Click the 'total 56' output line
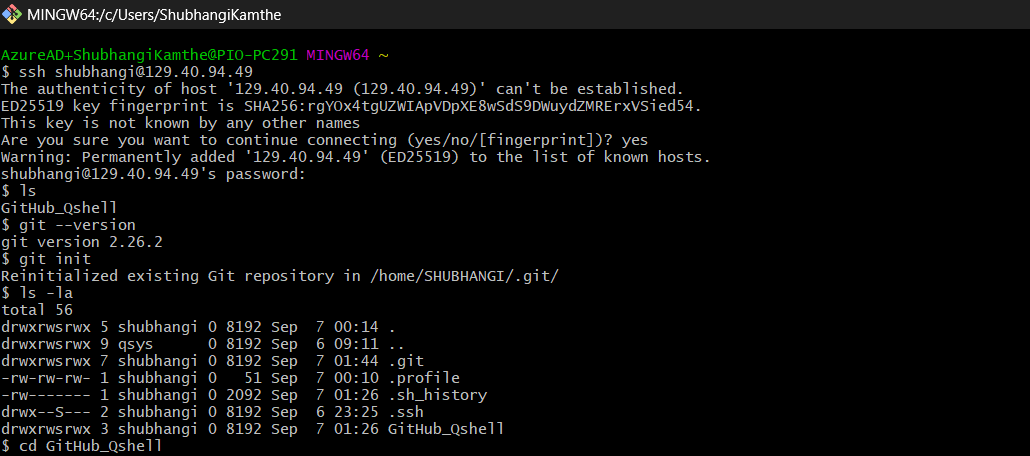Screen dimensions: 1030x456 tap(36, 310)
